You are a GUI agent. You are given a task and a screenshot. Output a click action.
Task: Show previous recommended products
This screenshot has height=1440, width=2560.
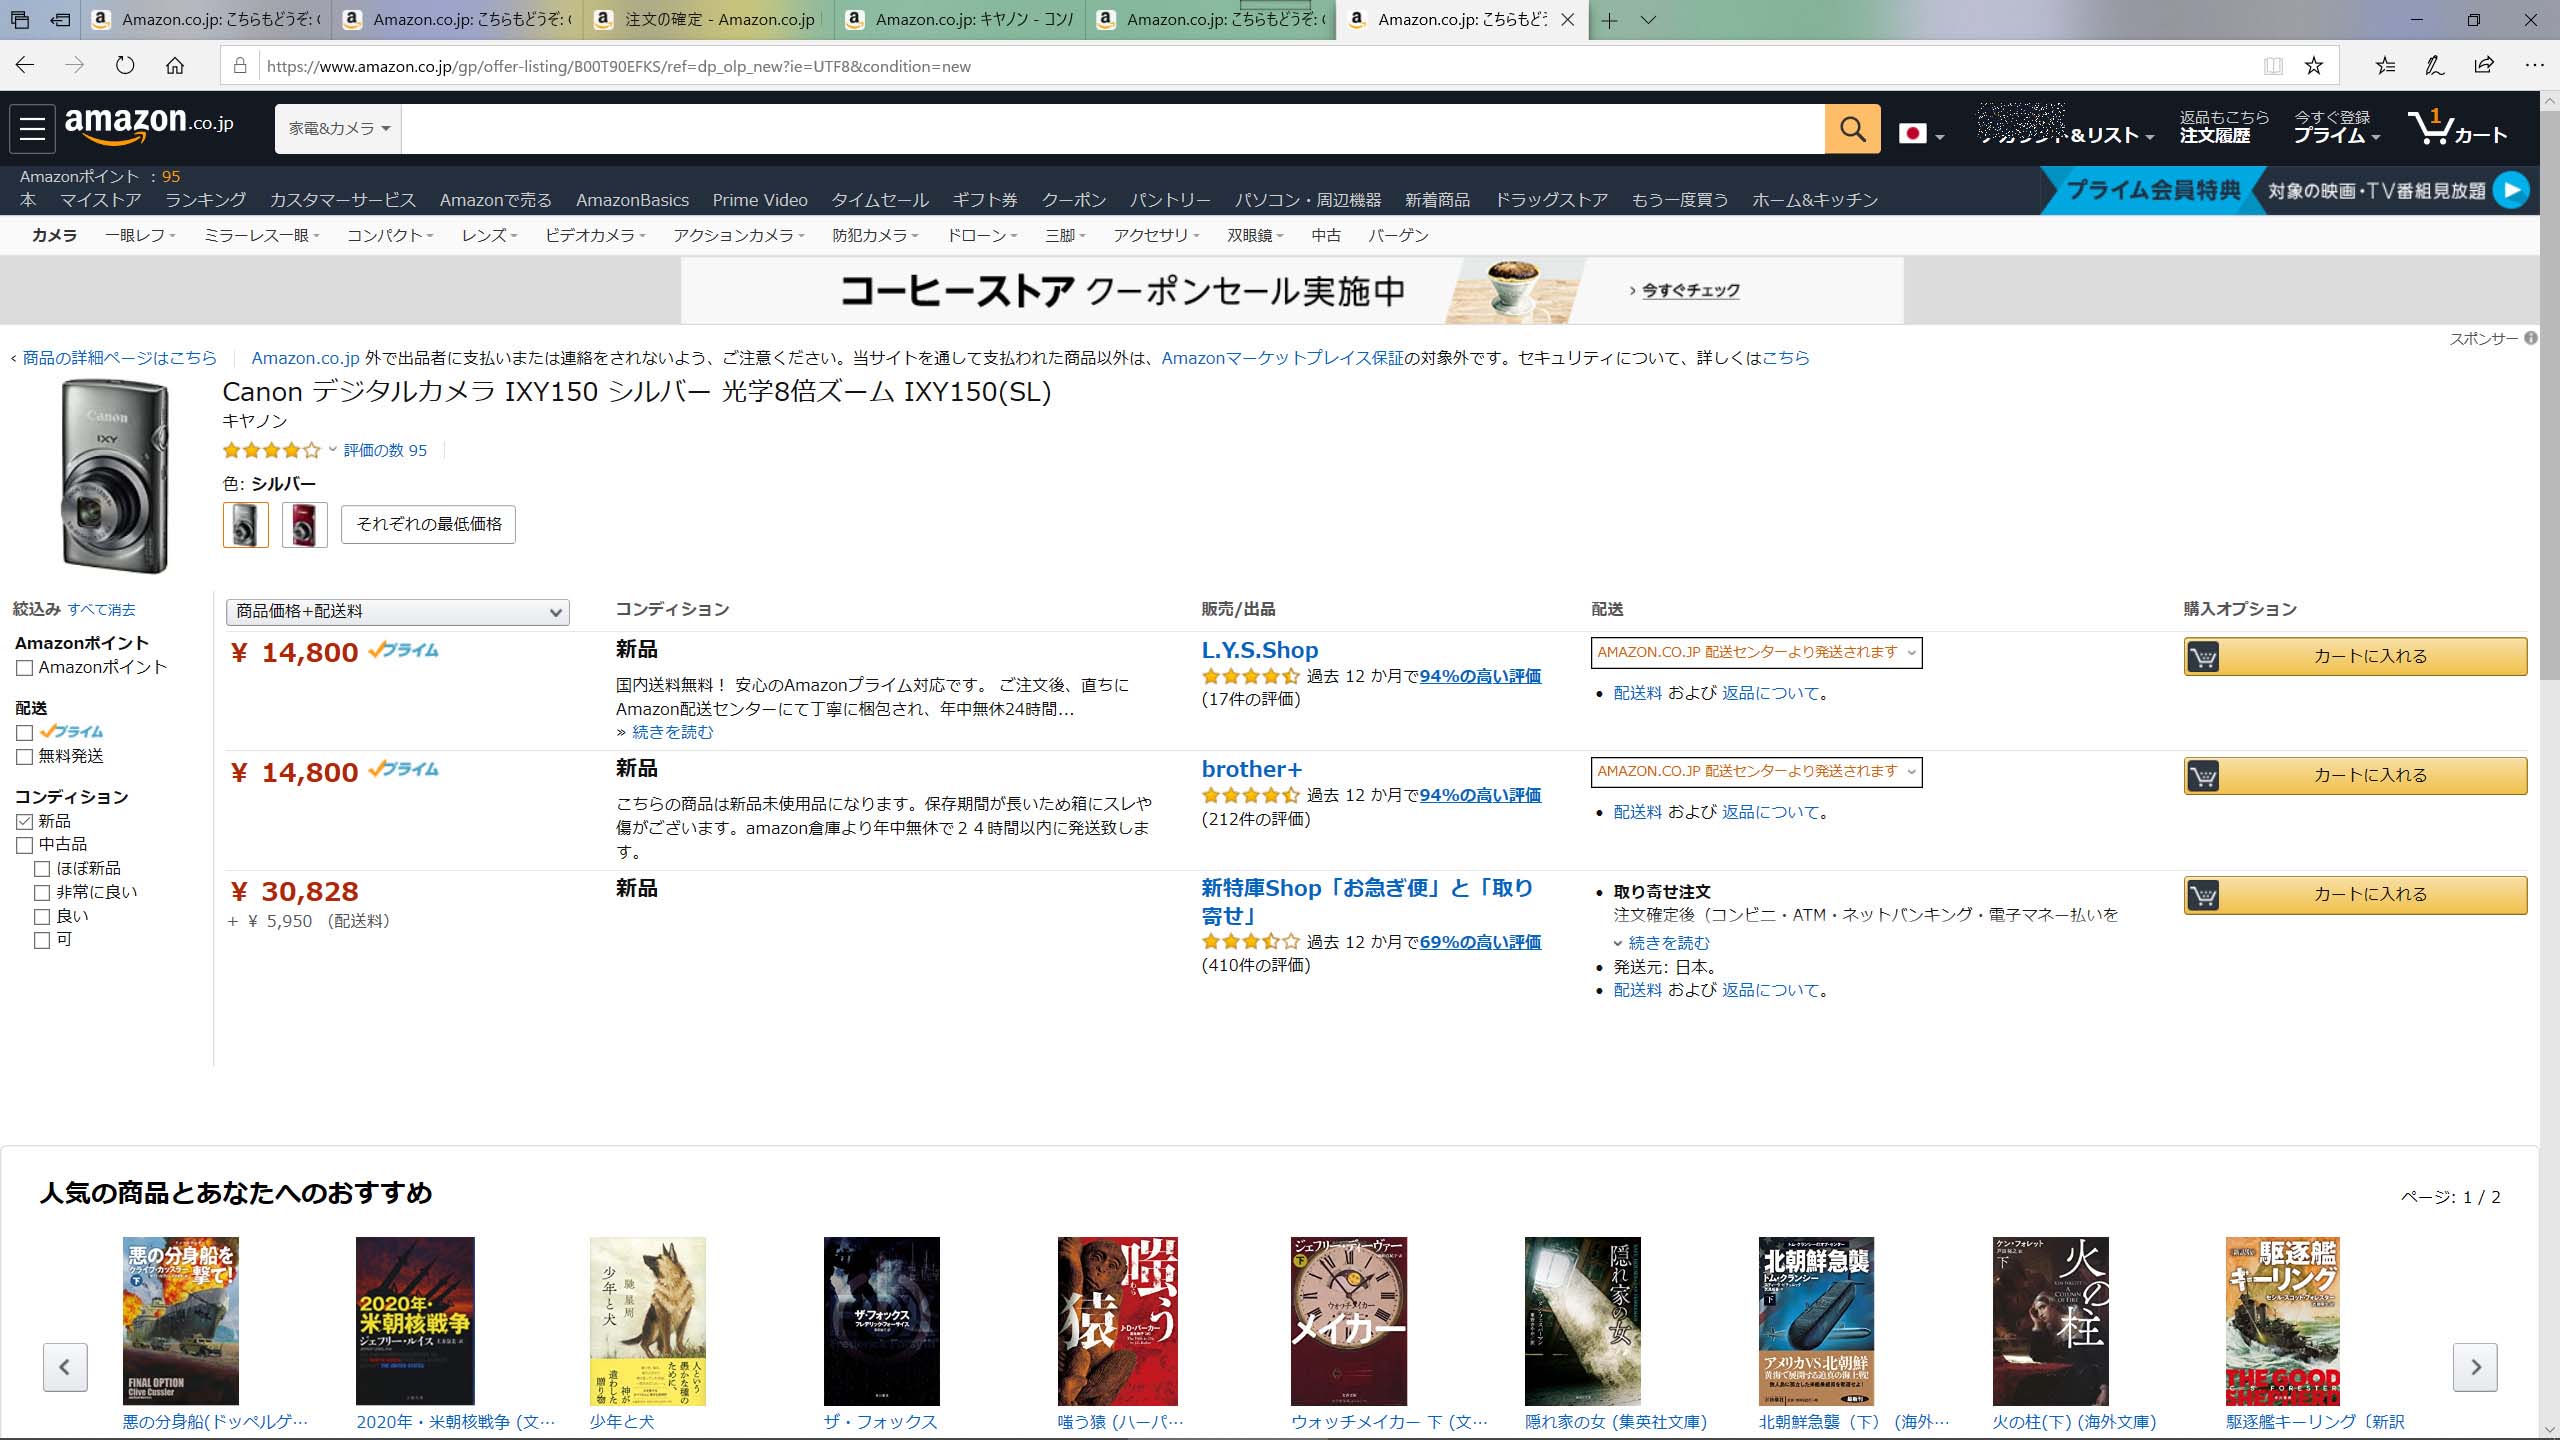pyautogui.click(x=65, y=1367)
